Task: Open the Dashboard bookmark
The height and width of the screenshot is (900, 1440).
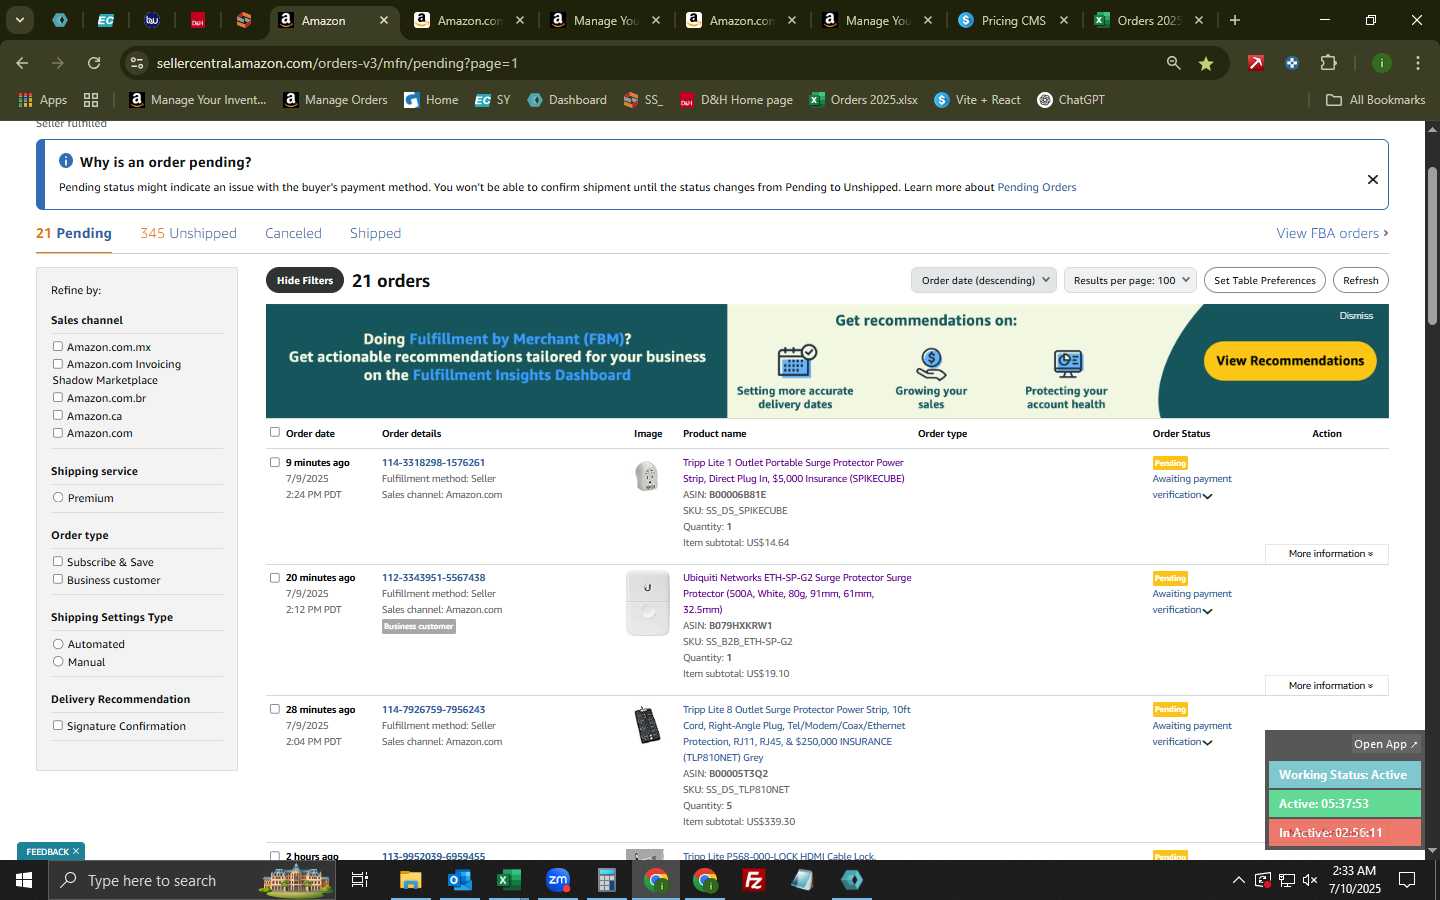Action: (567, 100)
